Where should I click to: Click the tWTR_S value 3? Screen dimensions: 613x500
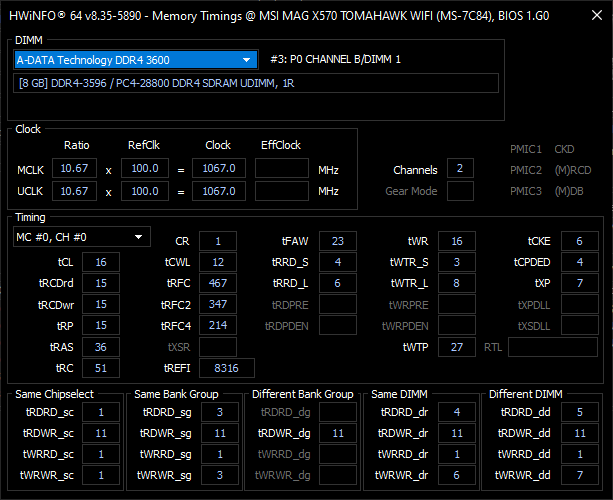(x=457, y=262)
